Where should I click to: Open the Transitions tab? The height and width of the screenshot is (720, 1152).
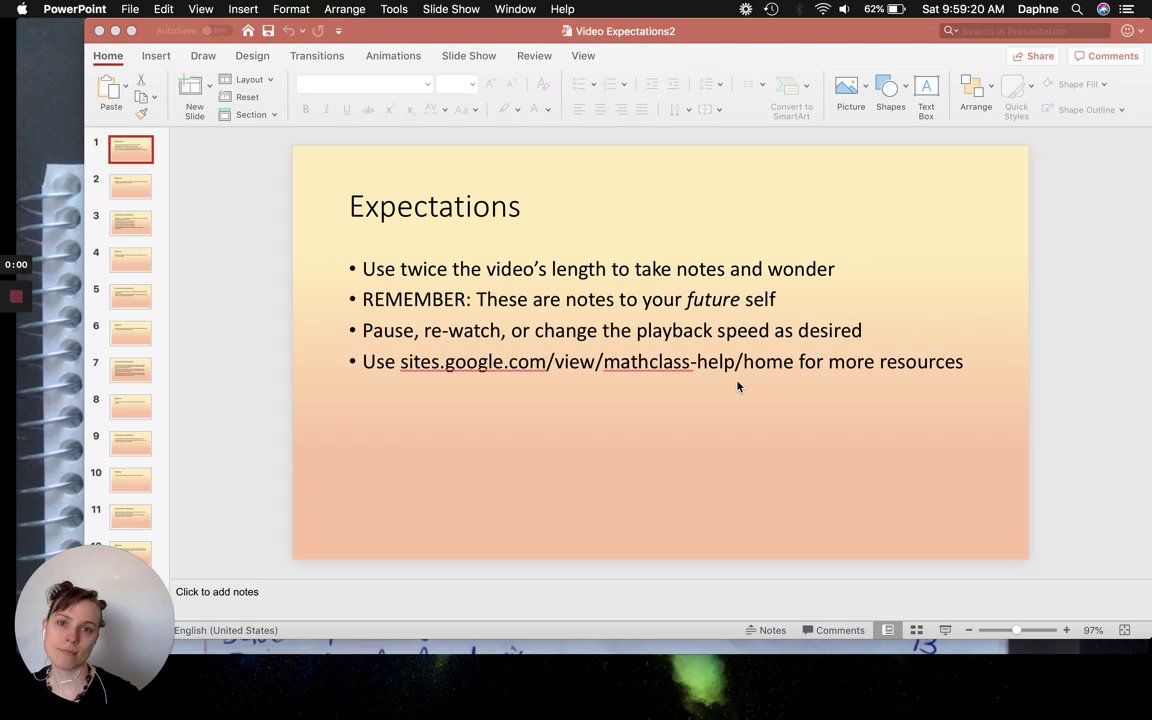(x=317, y=56)
